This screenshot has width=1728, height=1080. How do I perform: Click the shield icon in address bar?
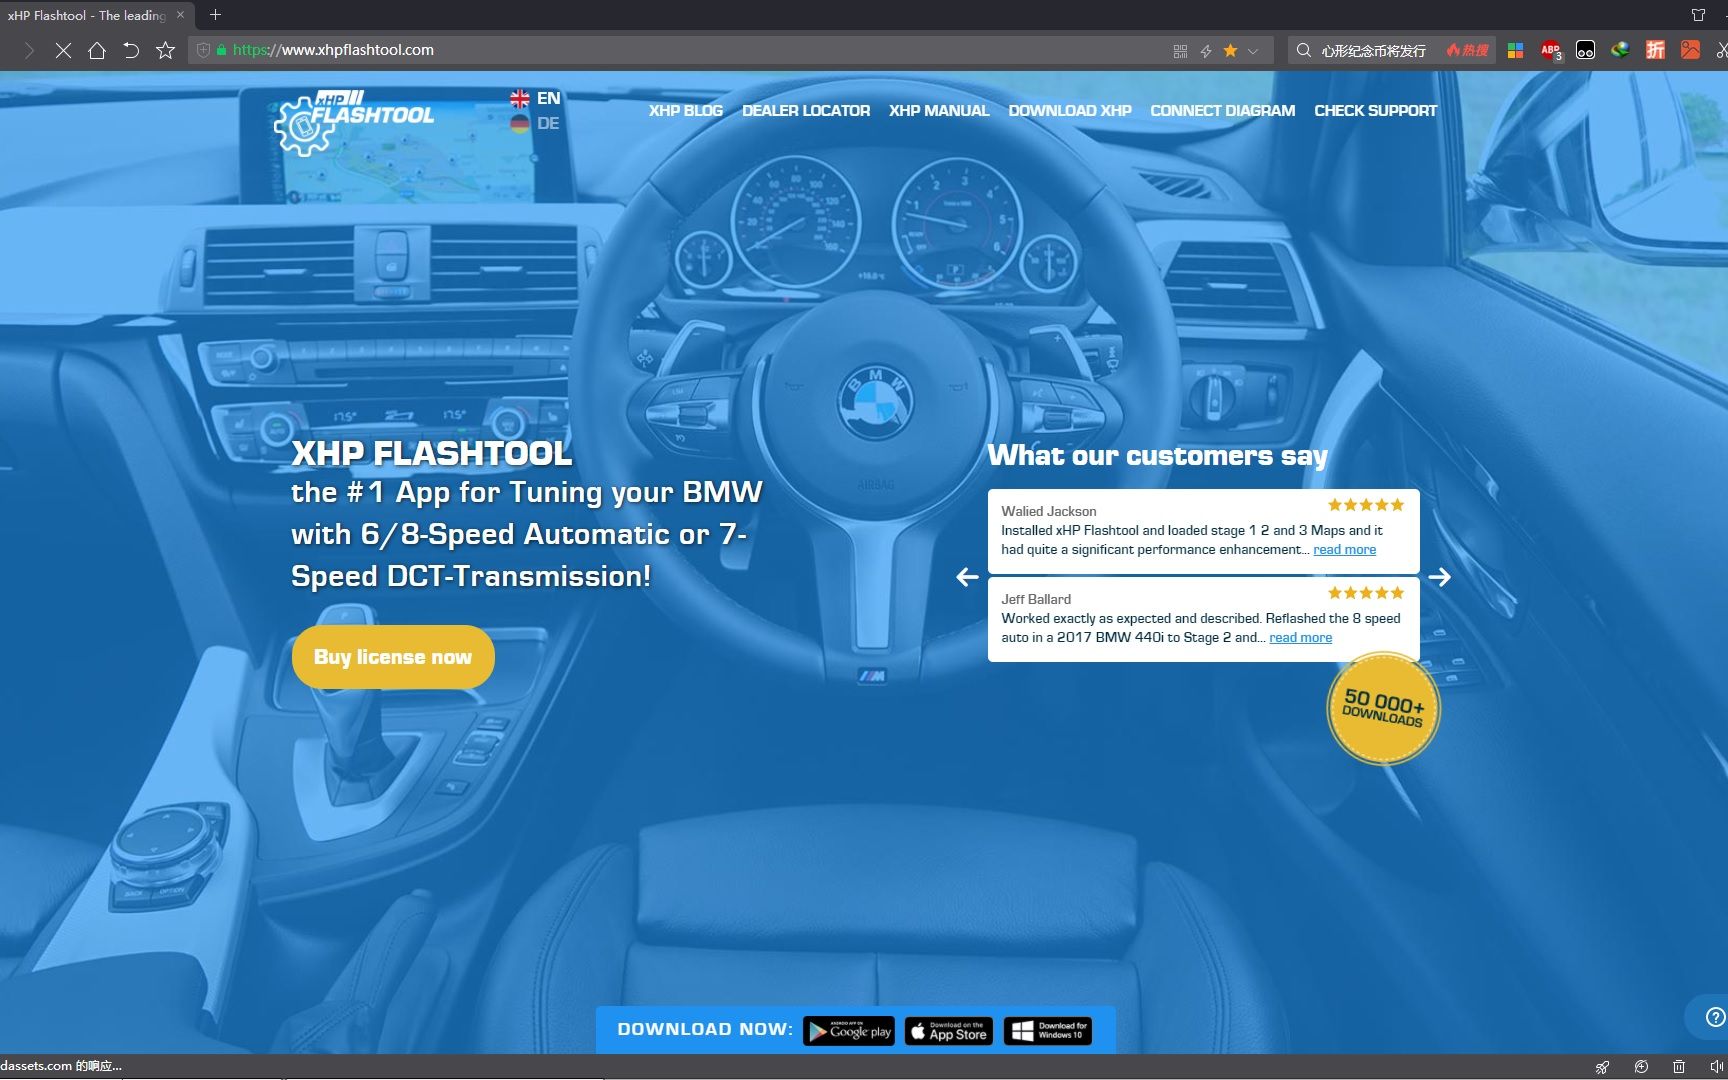point(203,50)
